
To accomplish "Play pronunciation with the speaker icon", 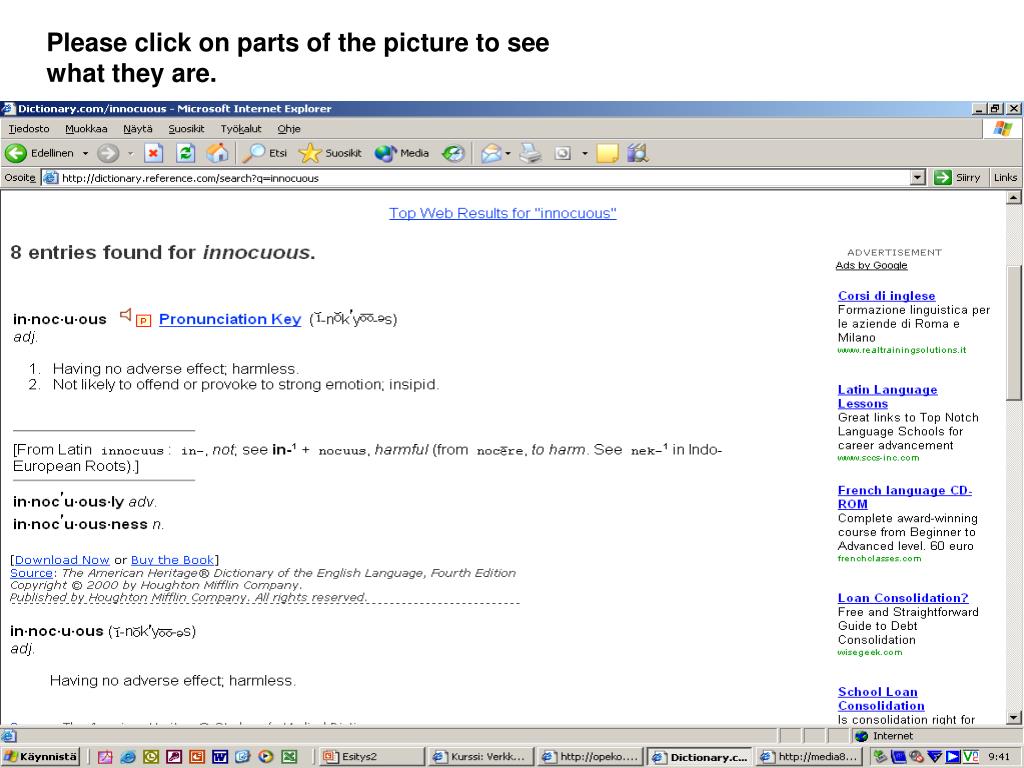I will 125,315.
